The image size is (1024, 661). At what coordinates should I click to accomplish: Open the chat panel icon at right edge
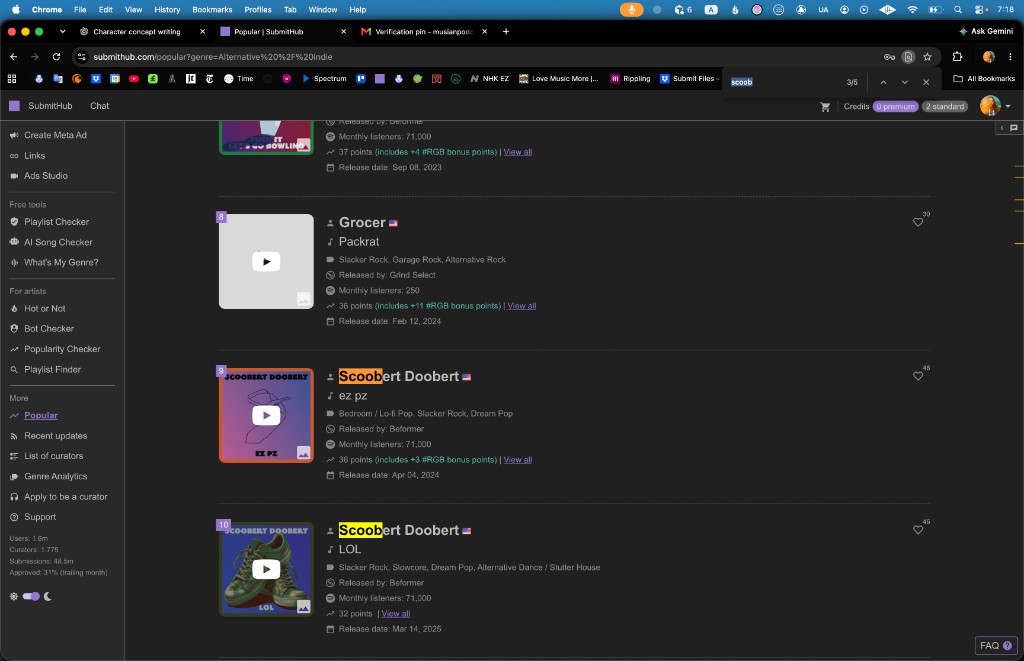[1014, 128]
